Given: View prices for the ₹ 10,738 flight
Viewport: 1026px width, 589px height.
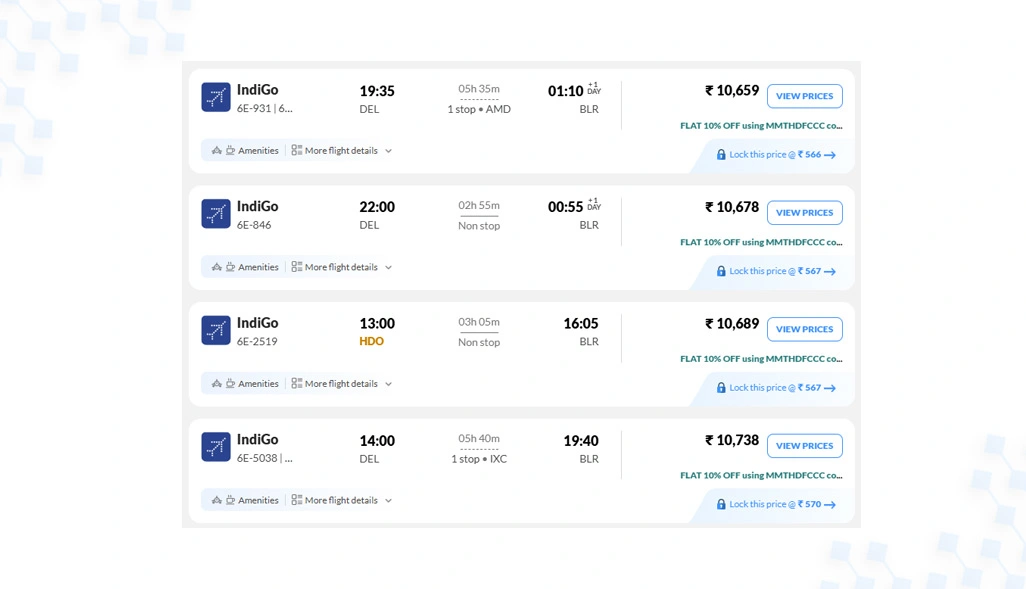Looking at the screenshot, I should (804, 446).
